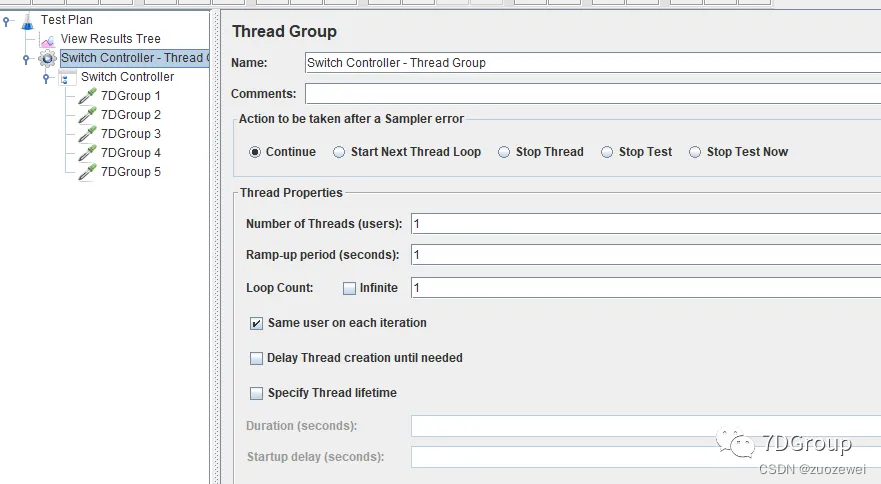Viewport: 881px width, 484px height.
Task: Click the Thread Group gear icon
Action: click(48, 58)
